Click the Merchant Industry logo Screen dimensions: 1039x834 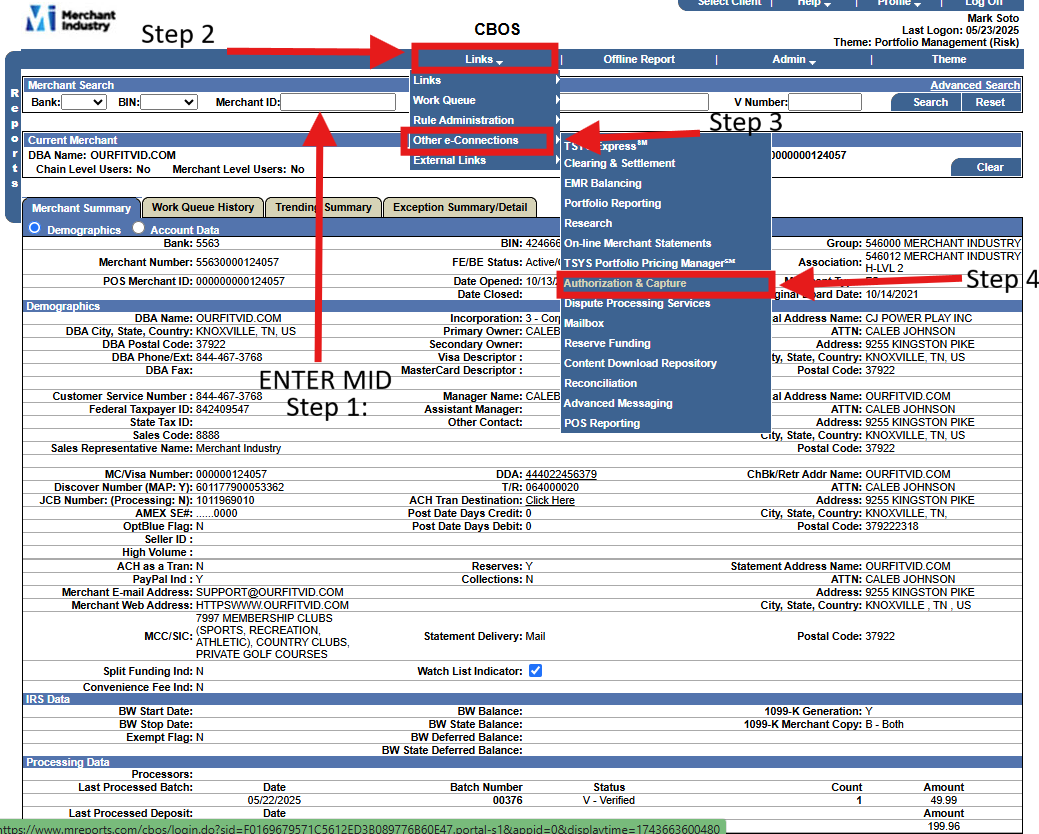70,19
